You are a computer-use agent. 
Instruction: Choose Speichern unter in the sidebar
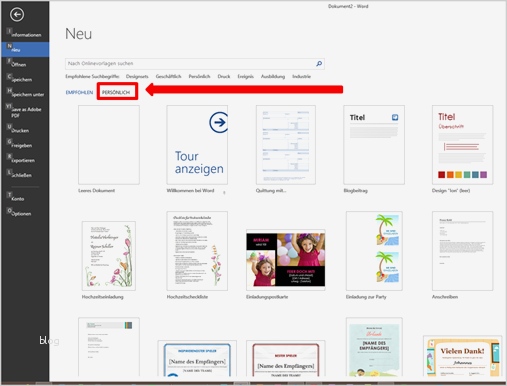click(25, 94)
